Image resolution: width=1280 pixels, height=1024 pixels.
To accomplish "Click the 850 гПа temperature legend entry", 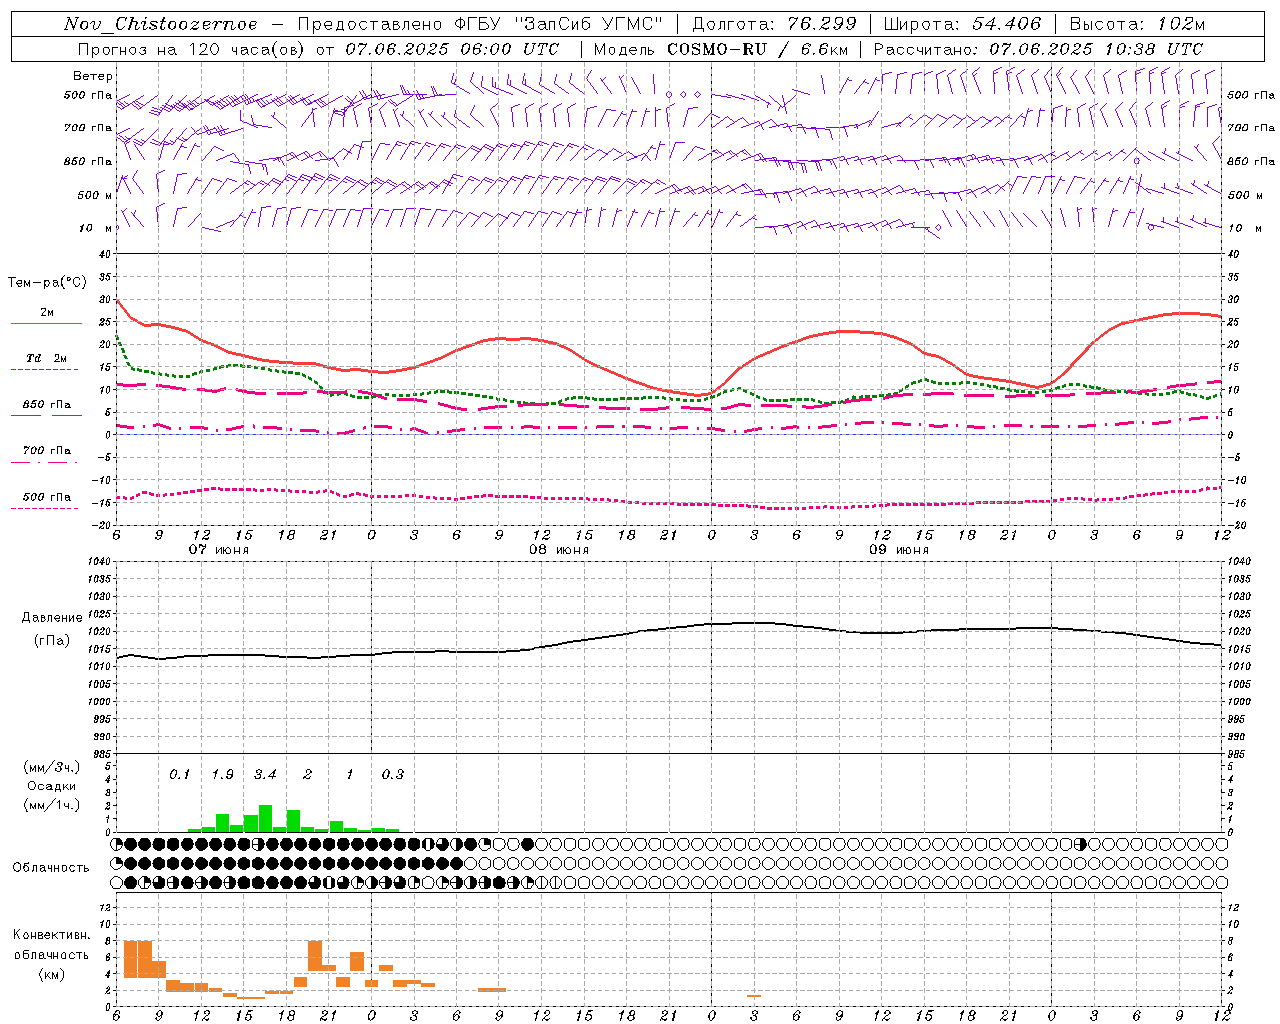I will (x=46, y=405).
